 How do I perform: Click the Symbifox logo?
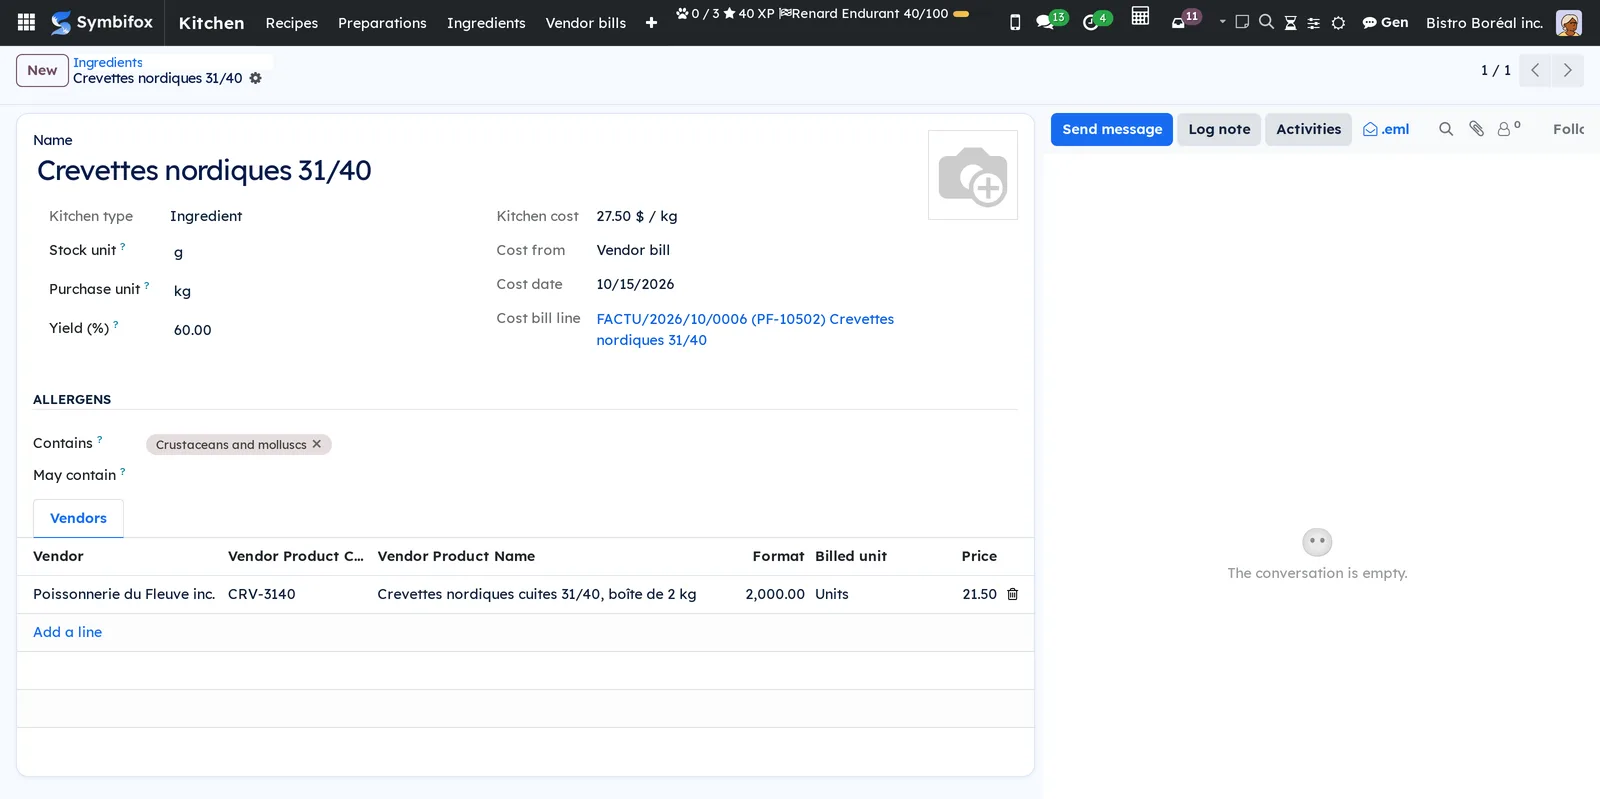tap(102, 22)
